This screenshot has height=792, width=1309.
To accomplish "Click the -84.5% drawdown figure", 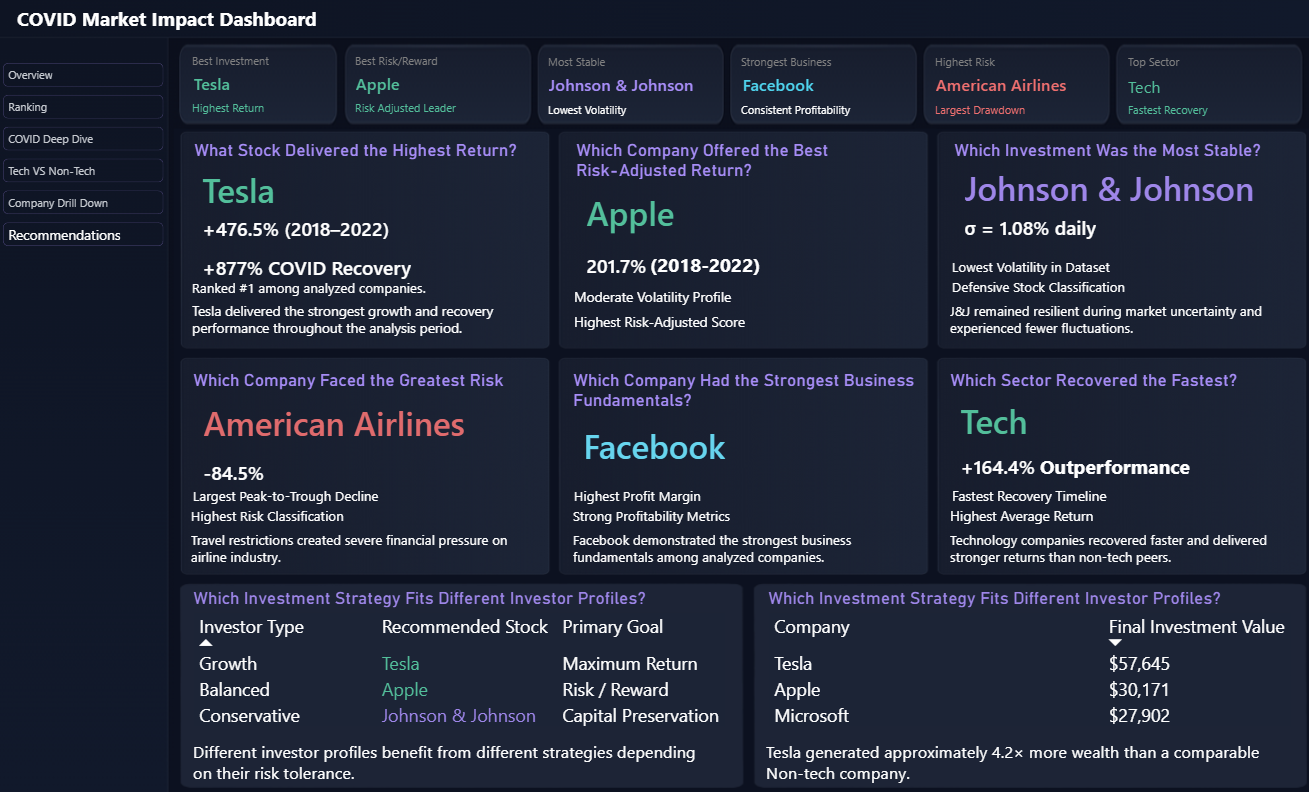I will tap(233, 474).
